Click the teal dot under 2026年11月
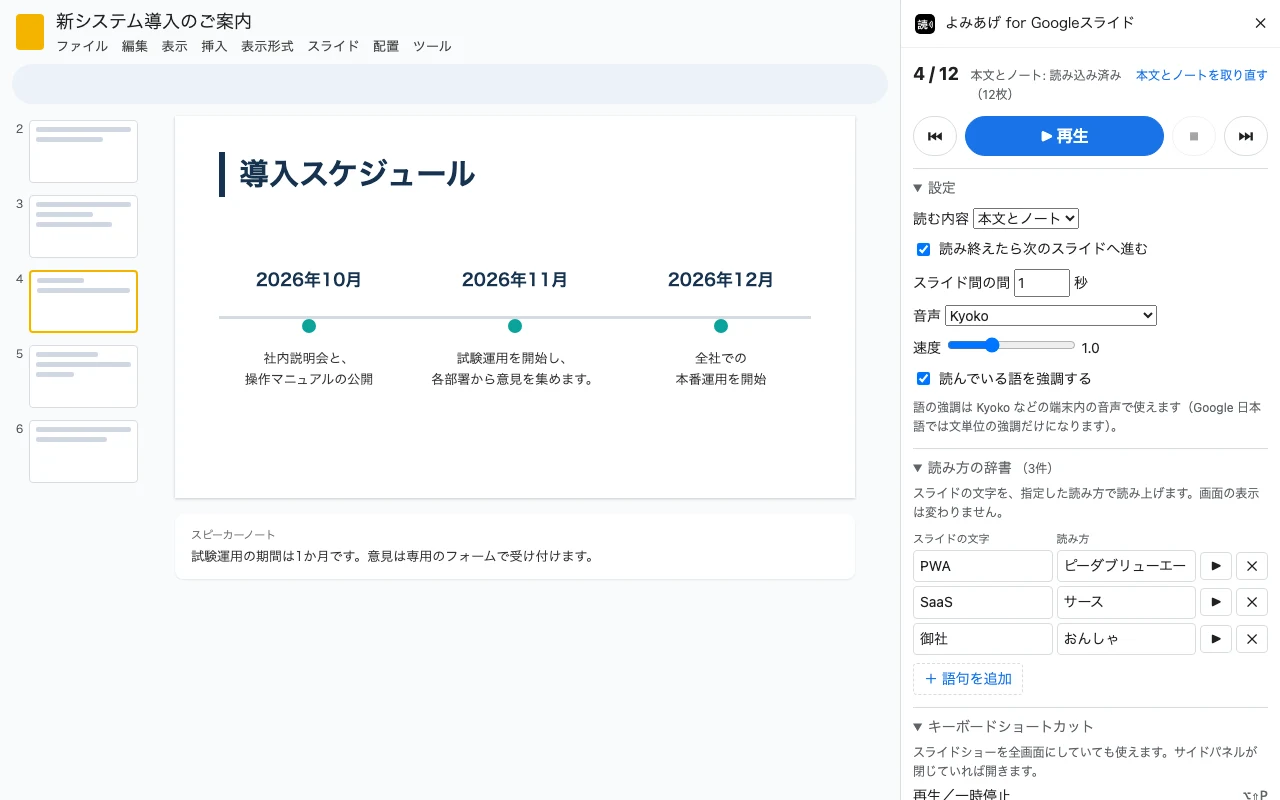Image resolution: width=1280 pixels, height=800 pixels. coord(515,326)
